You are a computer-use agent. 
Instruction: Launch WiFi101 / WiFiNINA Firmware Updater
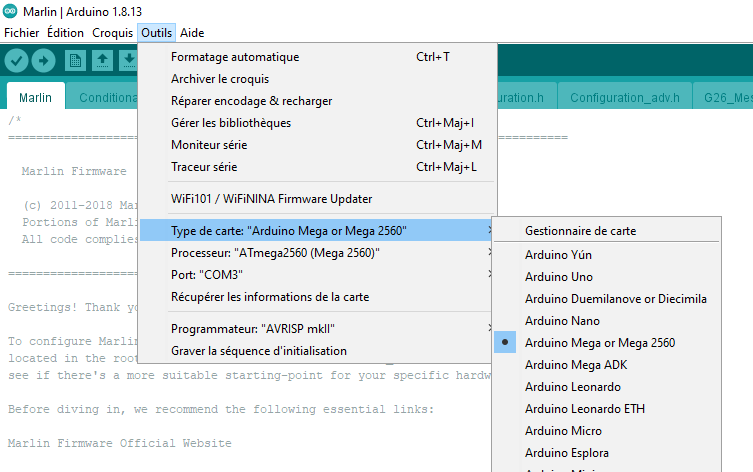[317, 199]
